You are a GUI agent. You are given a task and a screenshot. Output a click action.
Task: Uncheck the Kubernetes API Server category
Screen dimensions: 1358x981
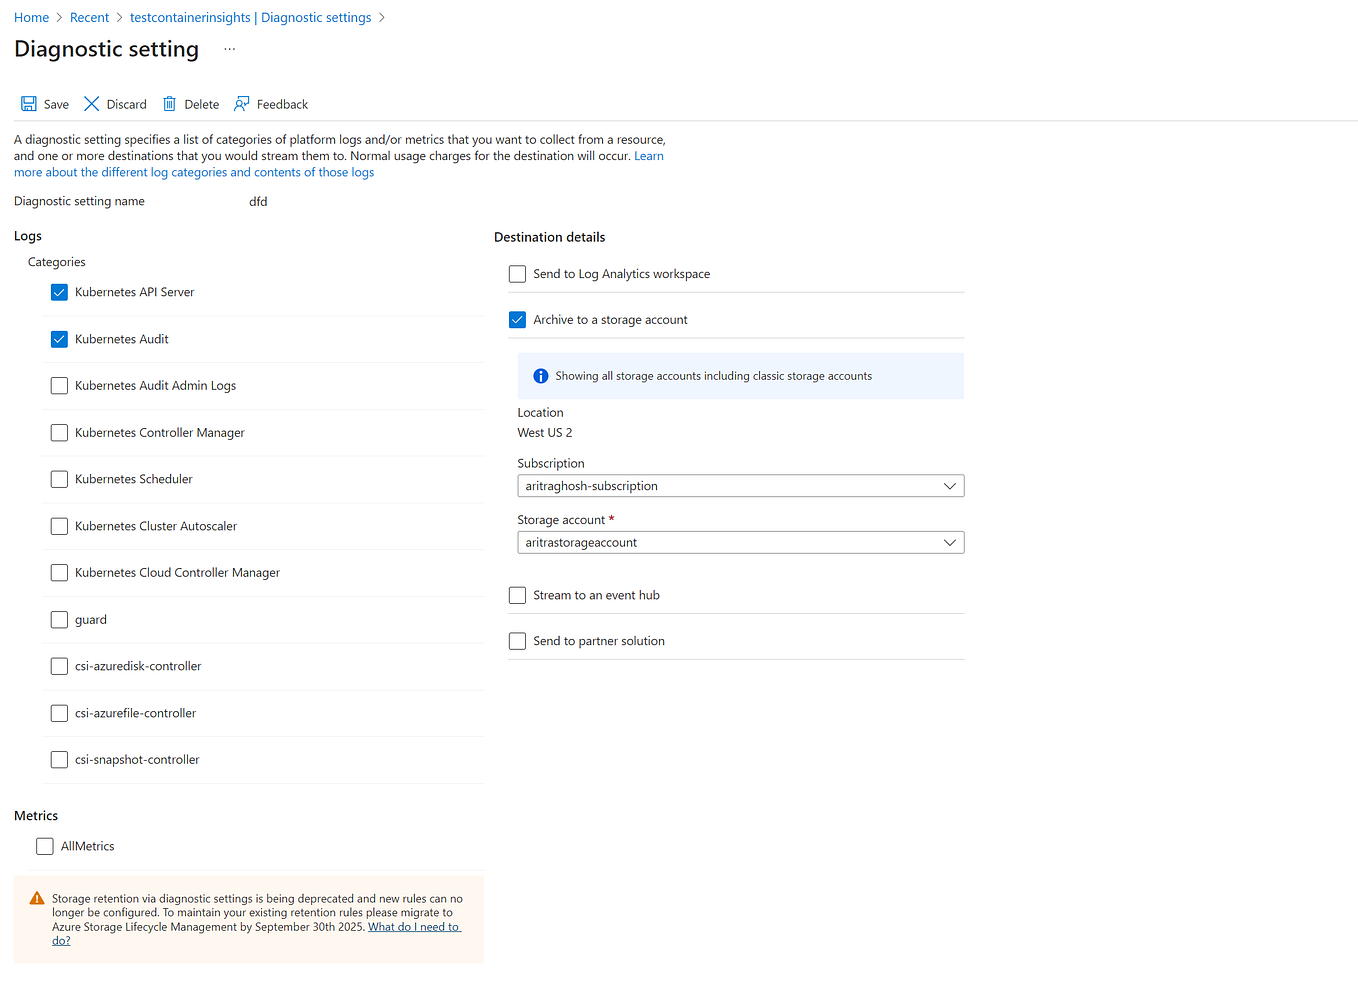pos(59,292)
